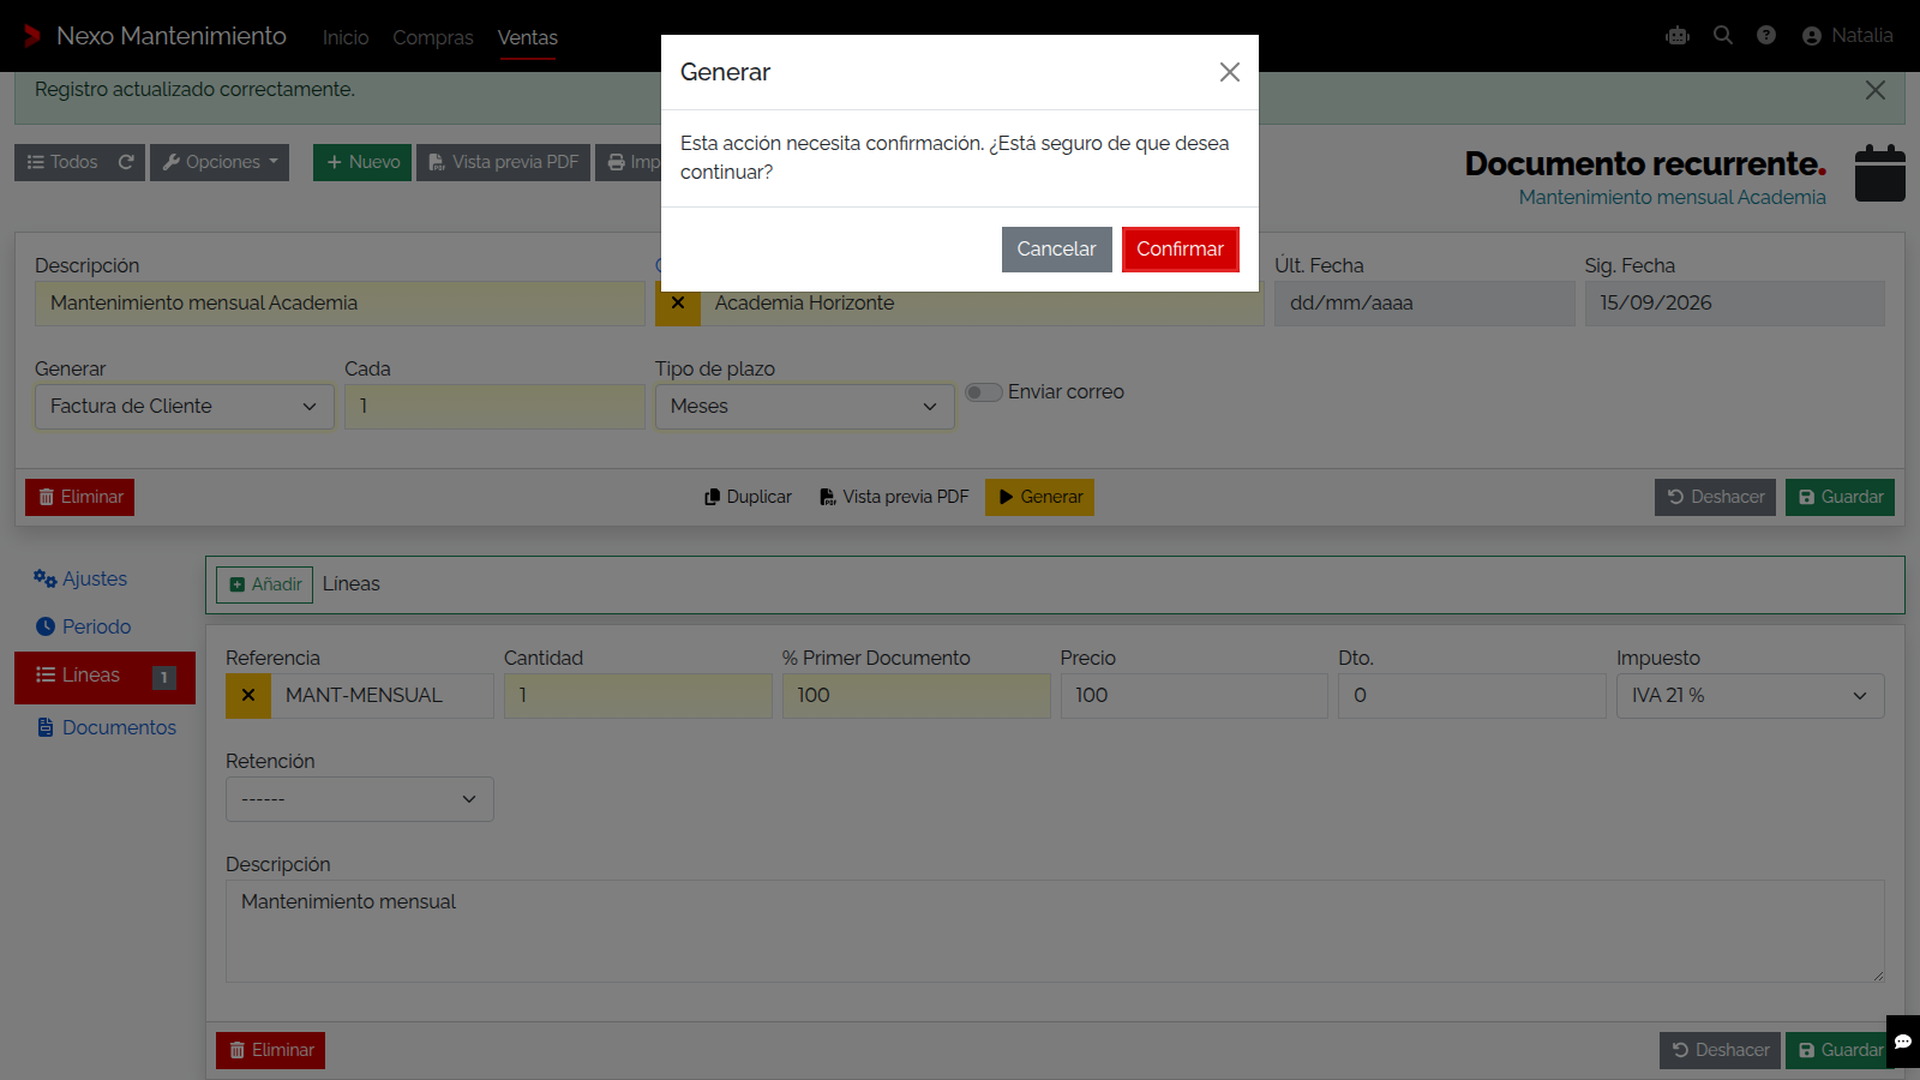Click top toolbar Vista previa PDF
Screen dimensions: 1920x1080
click(503, 162)
